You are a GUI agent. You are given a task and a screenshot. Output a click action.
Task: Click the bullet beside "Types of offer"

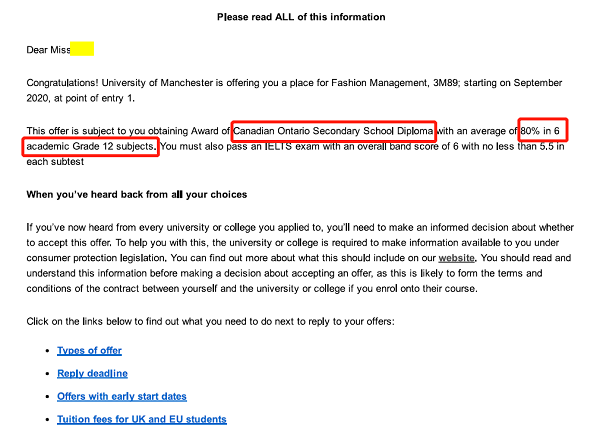[47, 351]
